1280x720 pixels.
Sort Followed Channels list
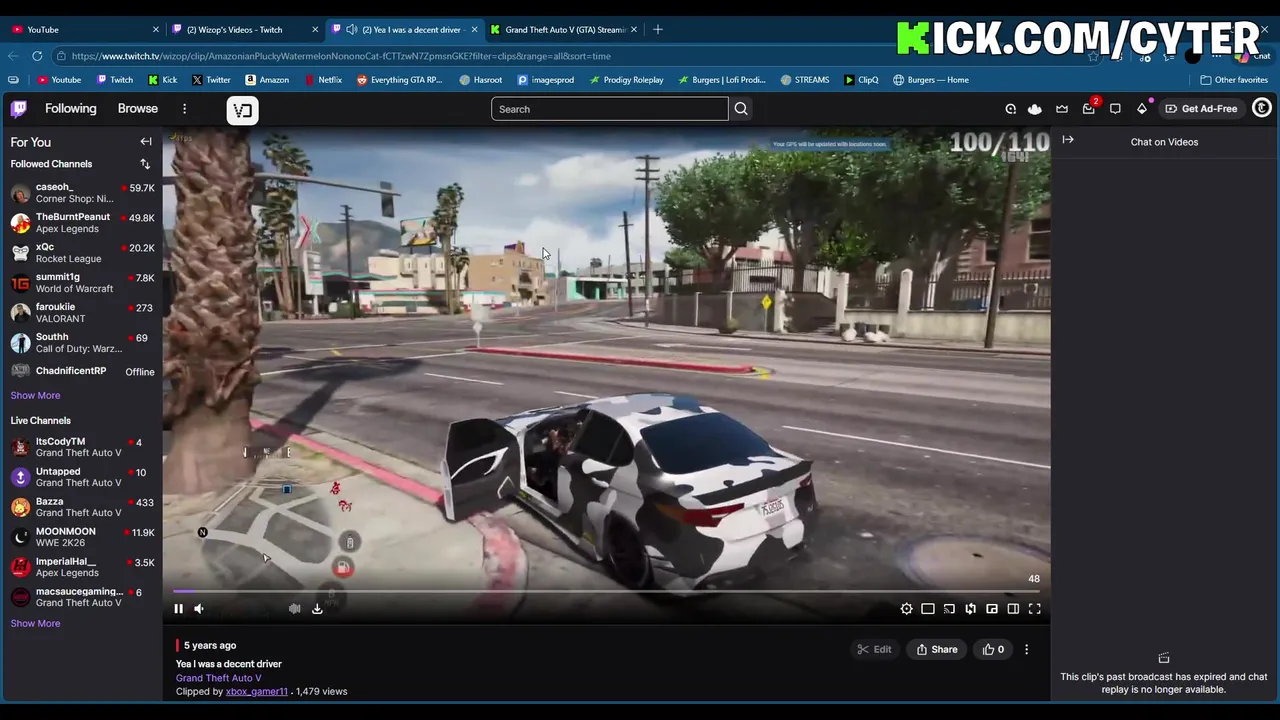click(x=145, y=164)
